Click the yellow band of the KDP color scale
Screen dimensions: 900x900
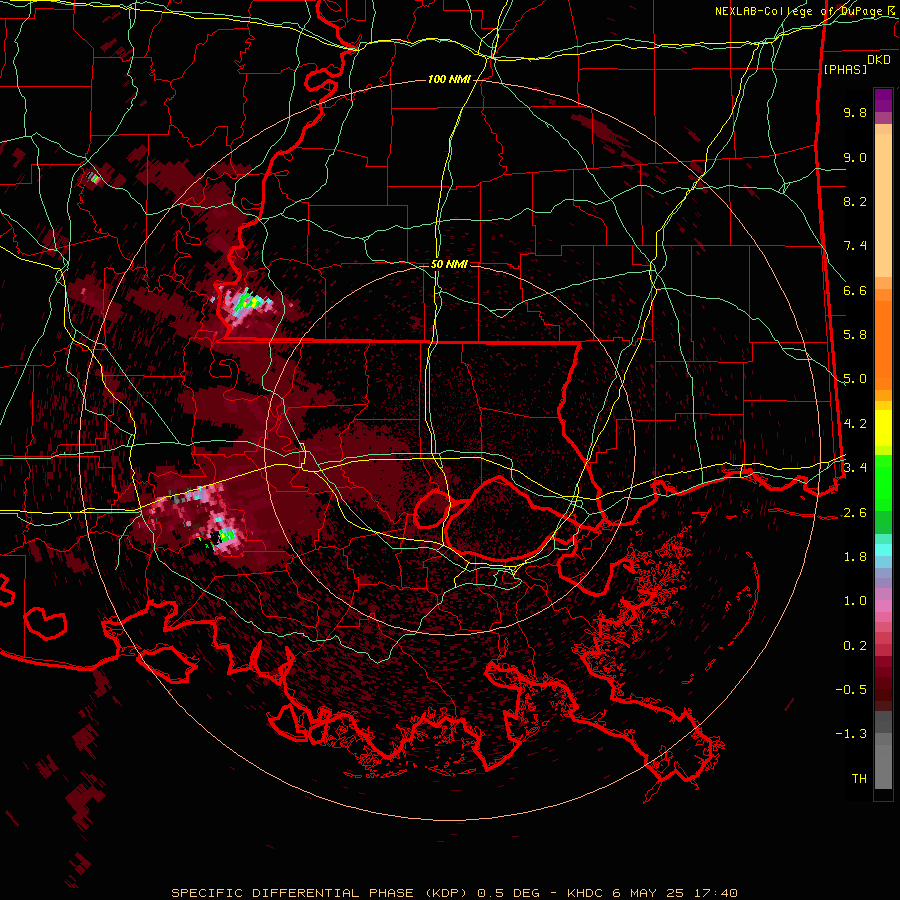click(x=883, y=428)
